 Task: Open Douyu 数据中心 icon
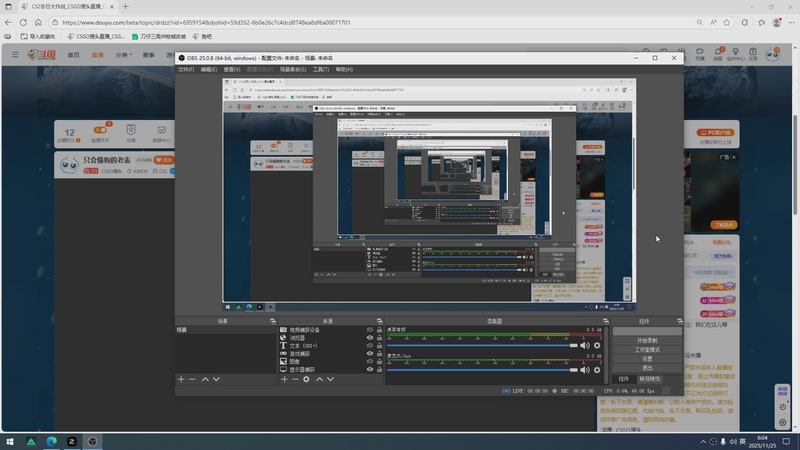161,134
